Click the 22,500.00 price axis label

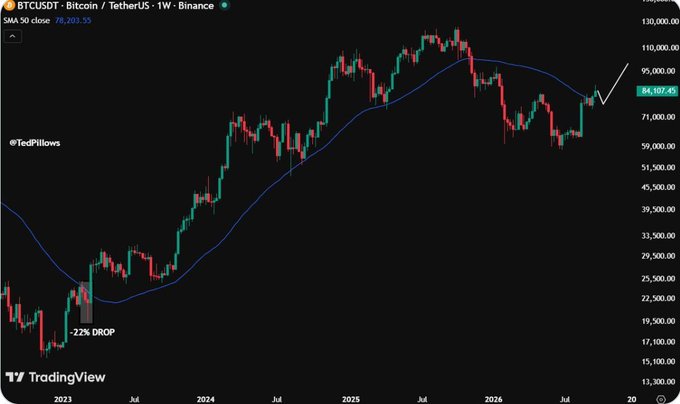660,298
